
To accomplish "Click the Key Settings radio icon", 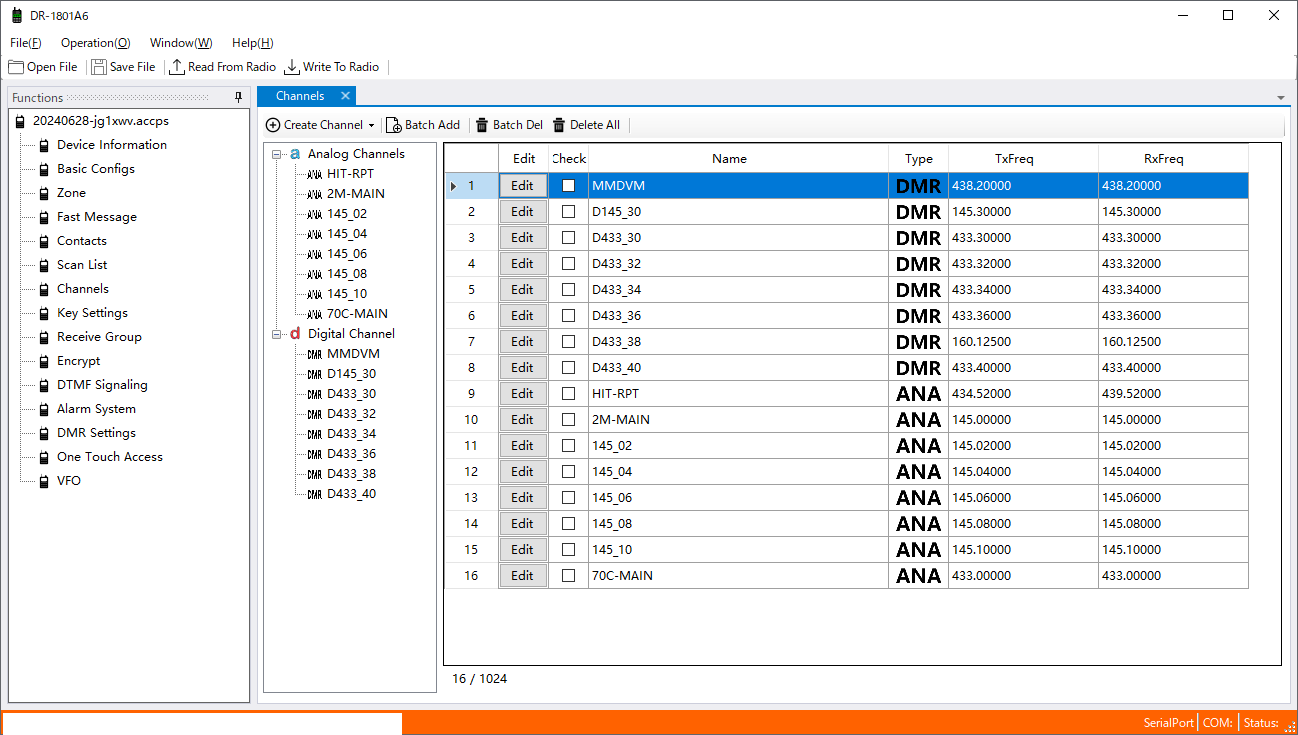I will coord(44,313).
